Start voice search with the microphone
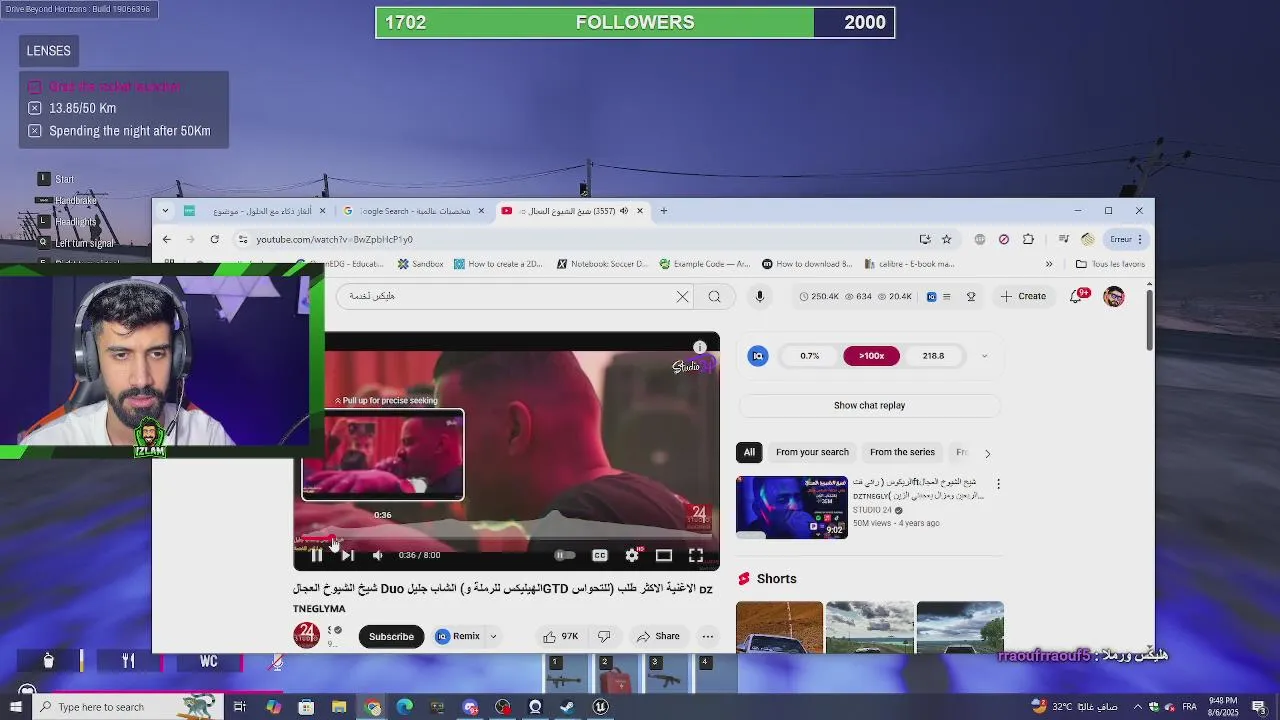Image resolution: width=1280 pixels, height=720 pixels. tap(760, 296)
